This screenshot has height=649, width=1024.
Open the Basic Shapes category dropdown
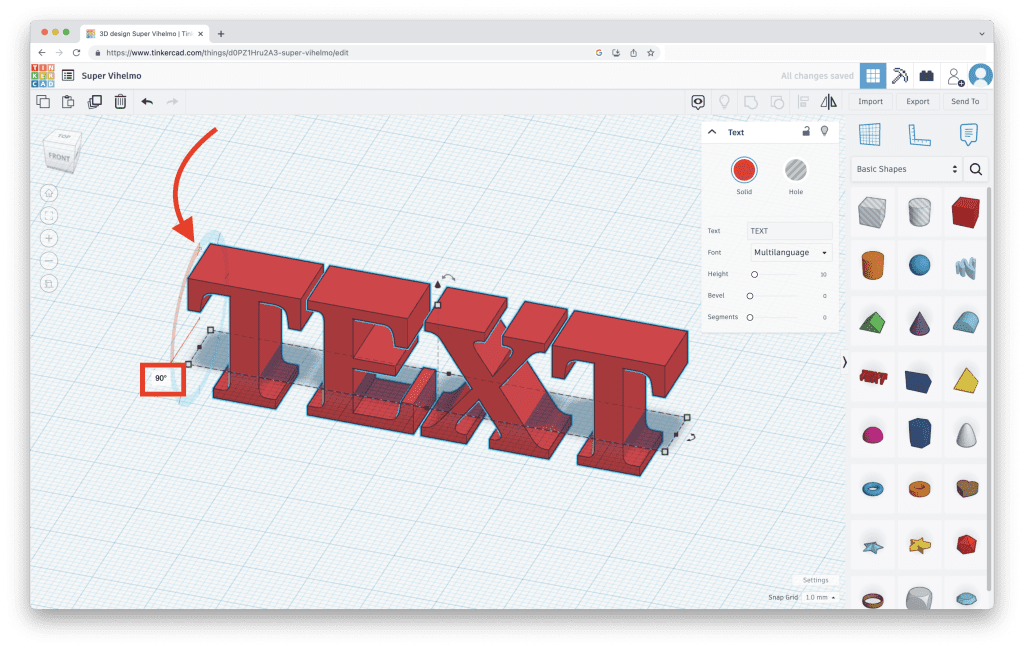[x=907, y=169]
